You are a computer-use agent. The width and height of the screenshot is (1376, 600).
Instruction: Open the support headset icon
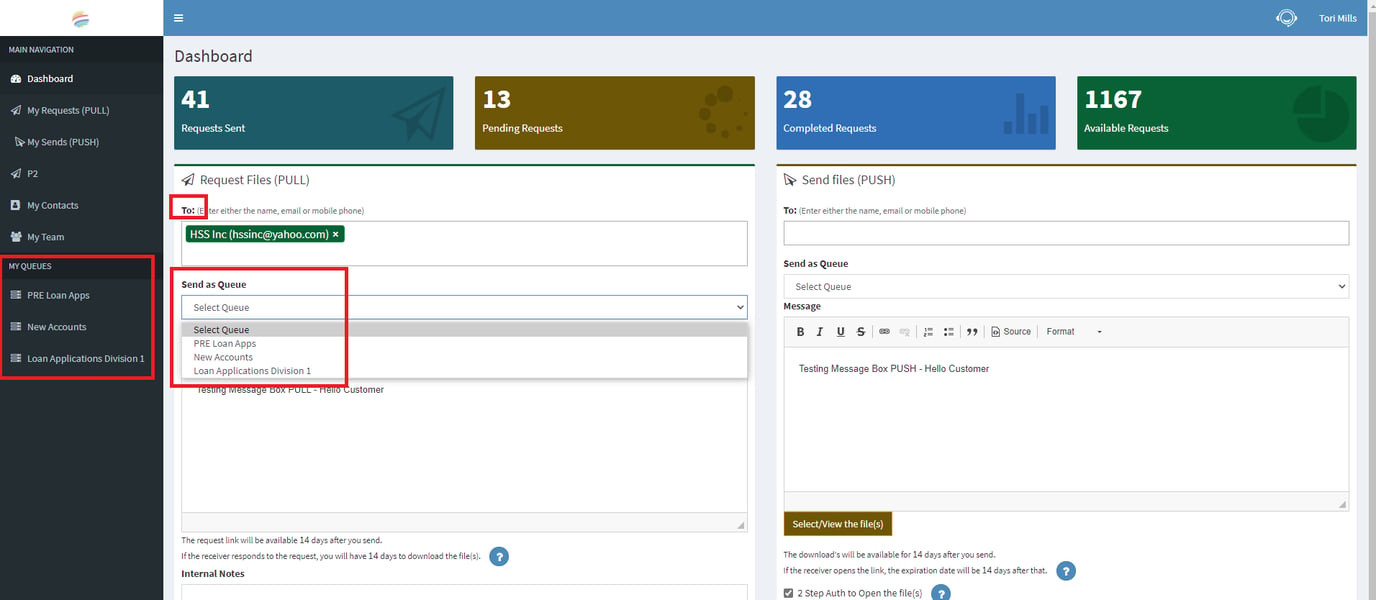(x=1286, y=18)
